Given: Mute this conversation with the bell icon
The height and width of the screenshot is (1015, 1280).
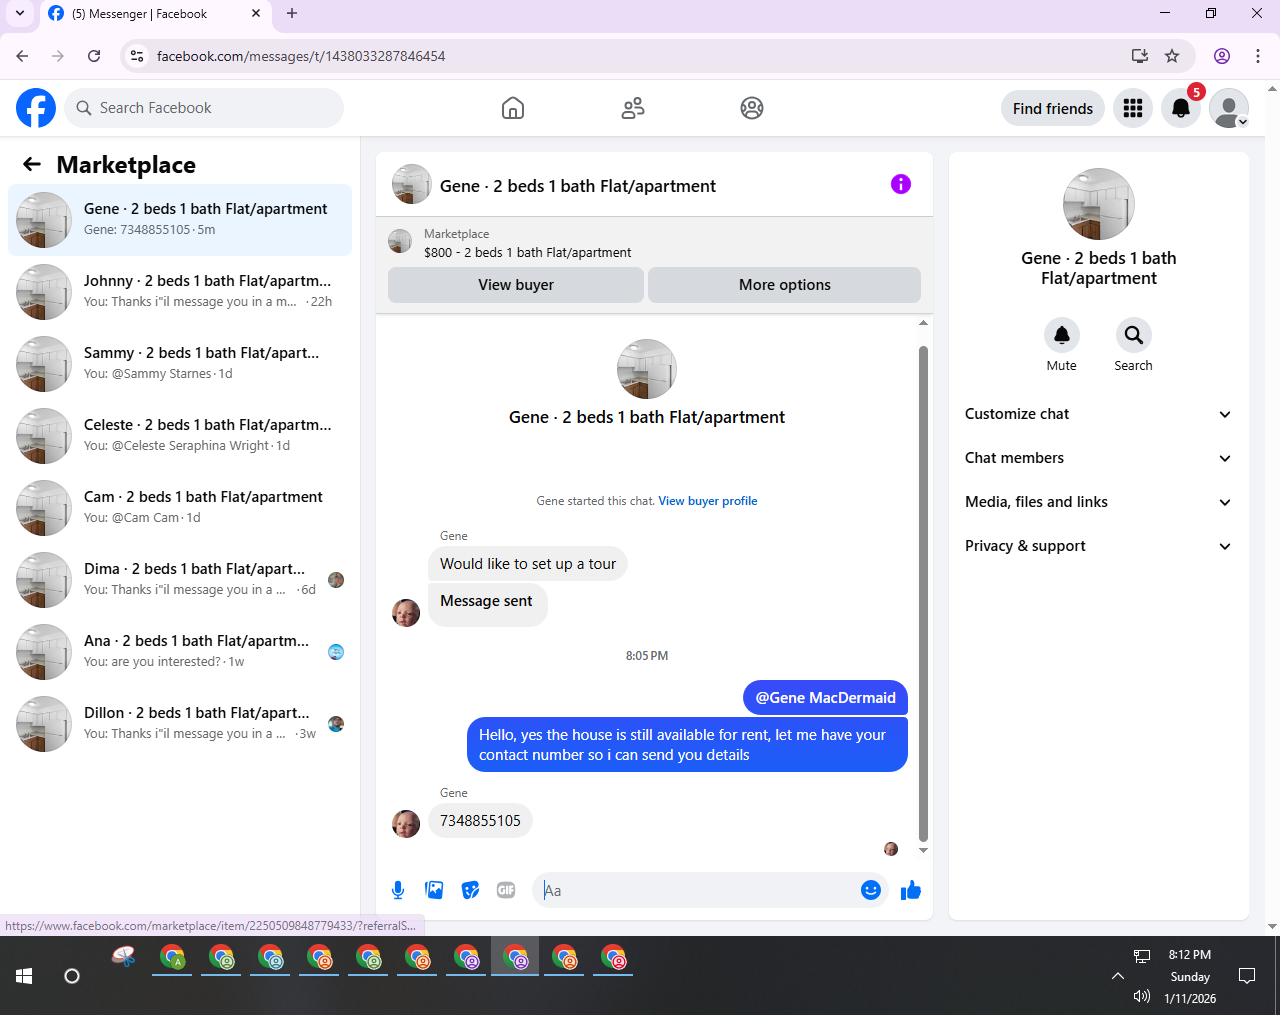Looking at the screenshot, I should tap(1062, 335).
